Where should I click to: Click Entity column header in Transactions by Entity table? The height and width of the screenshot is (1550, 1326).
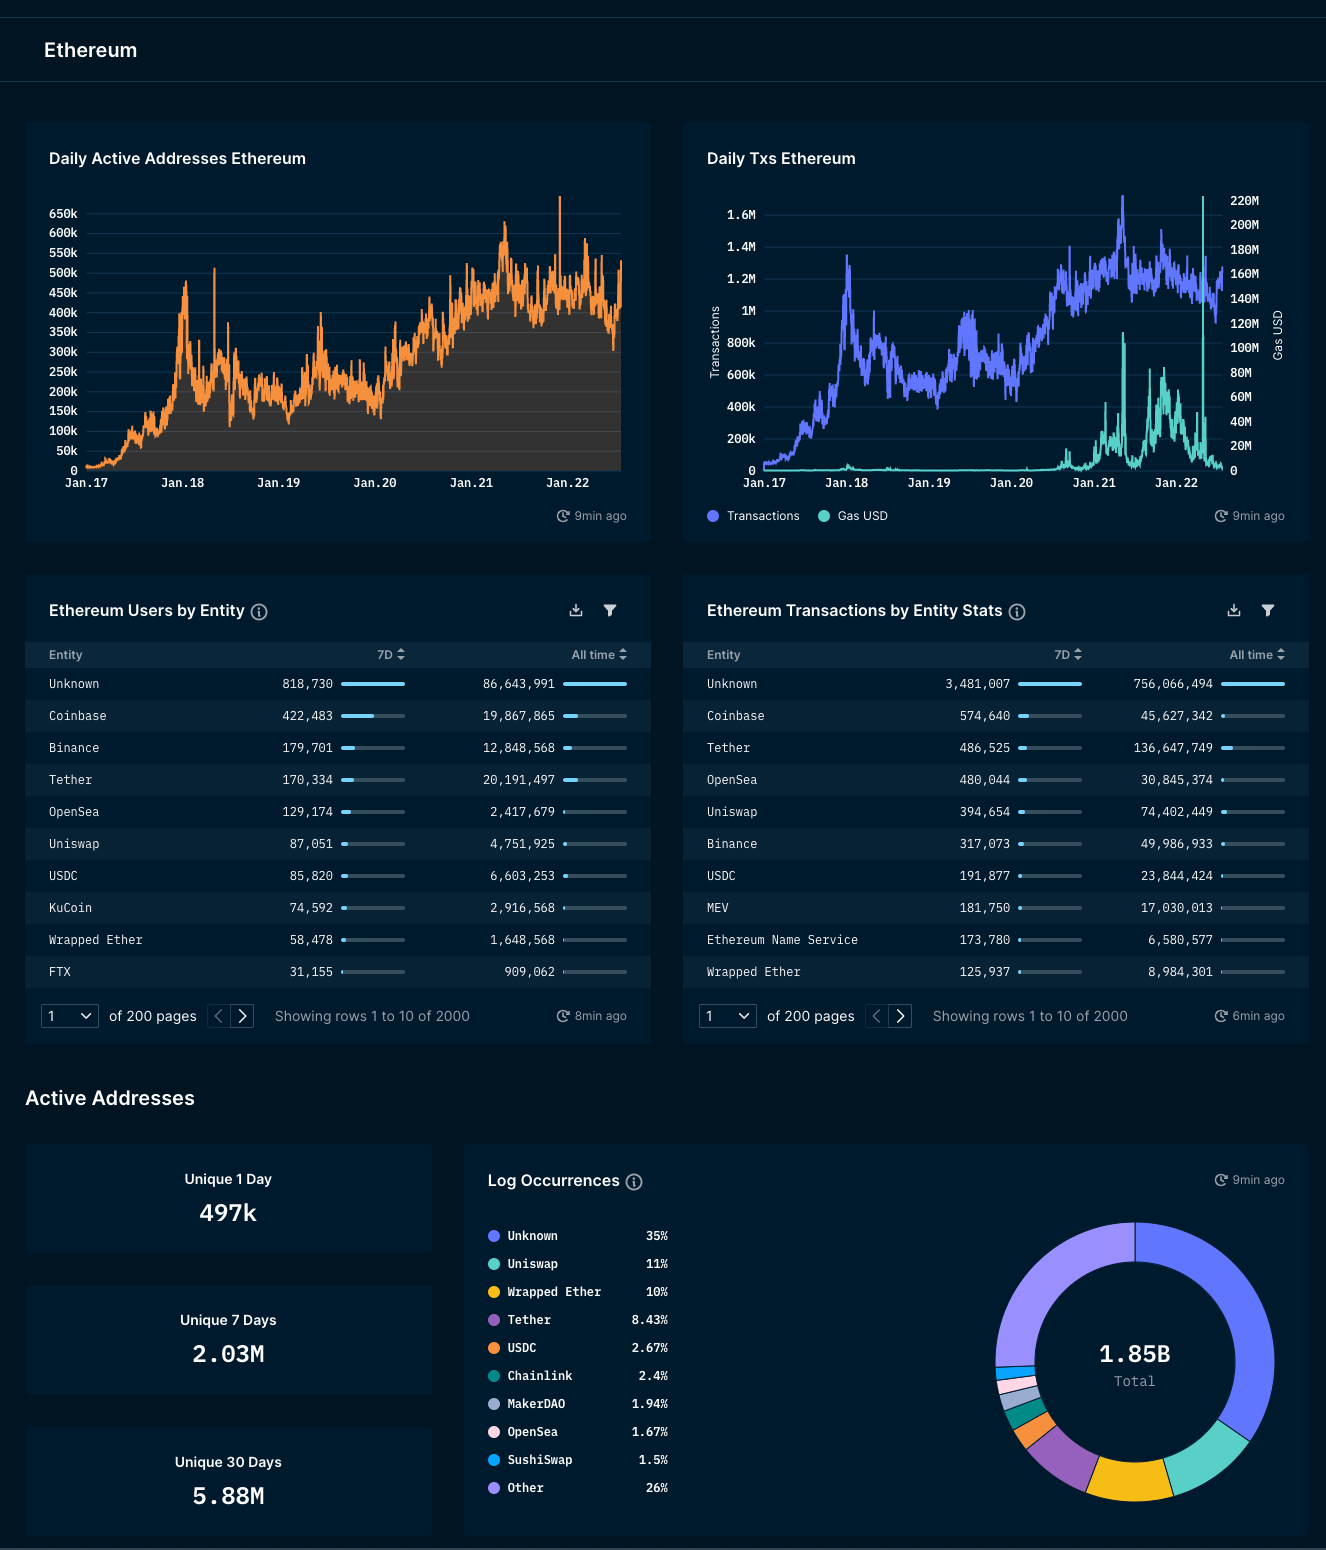click(724, 655)
